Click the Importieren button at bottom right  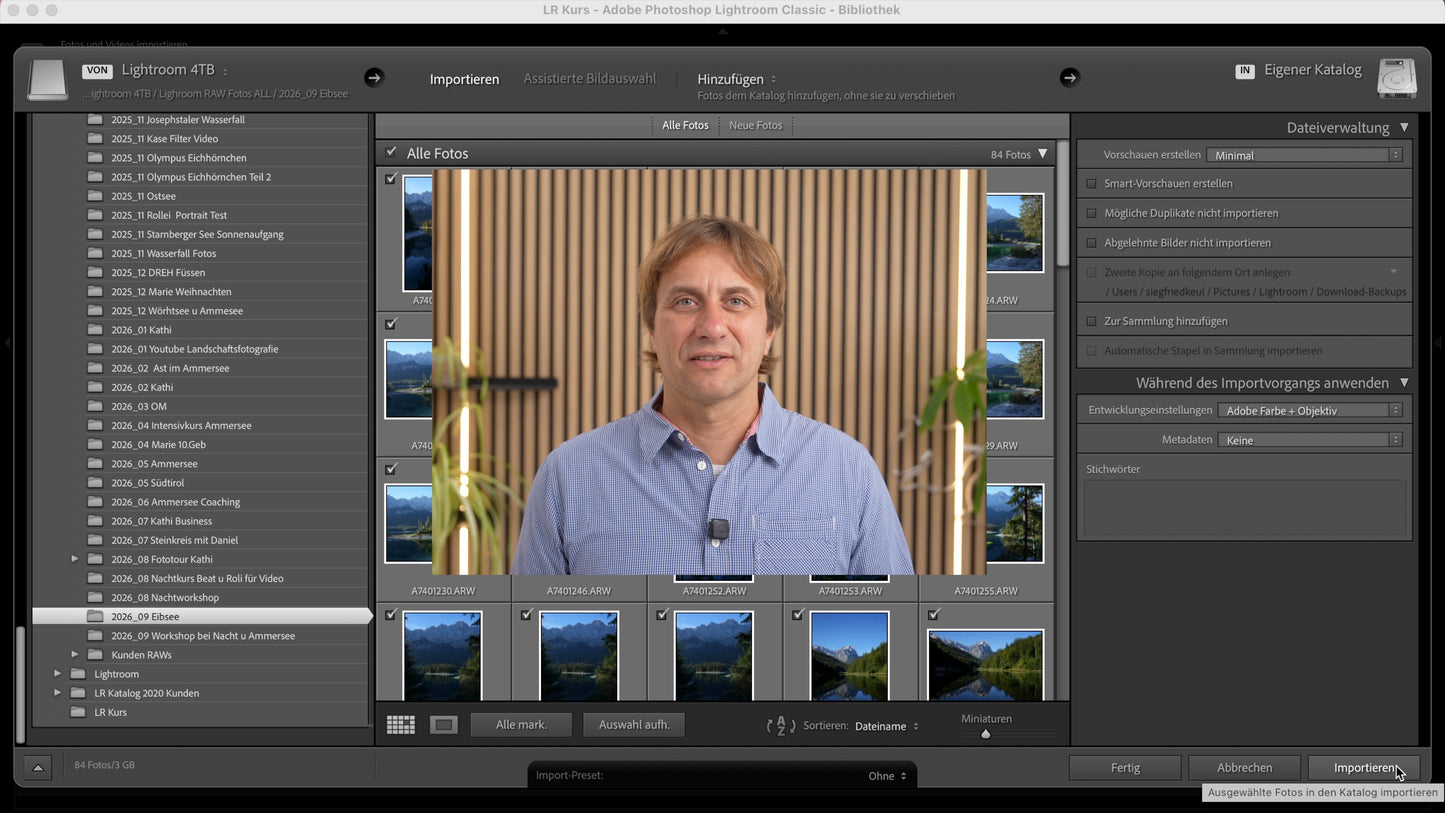click(1364, 768)
